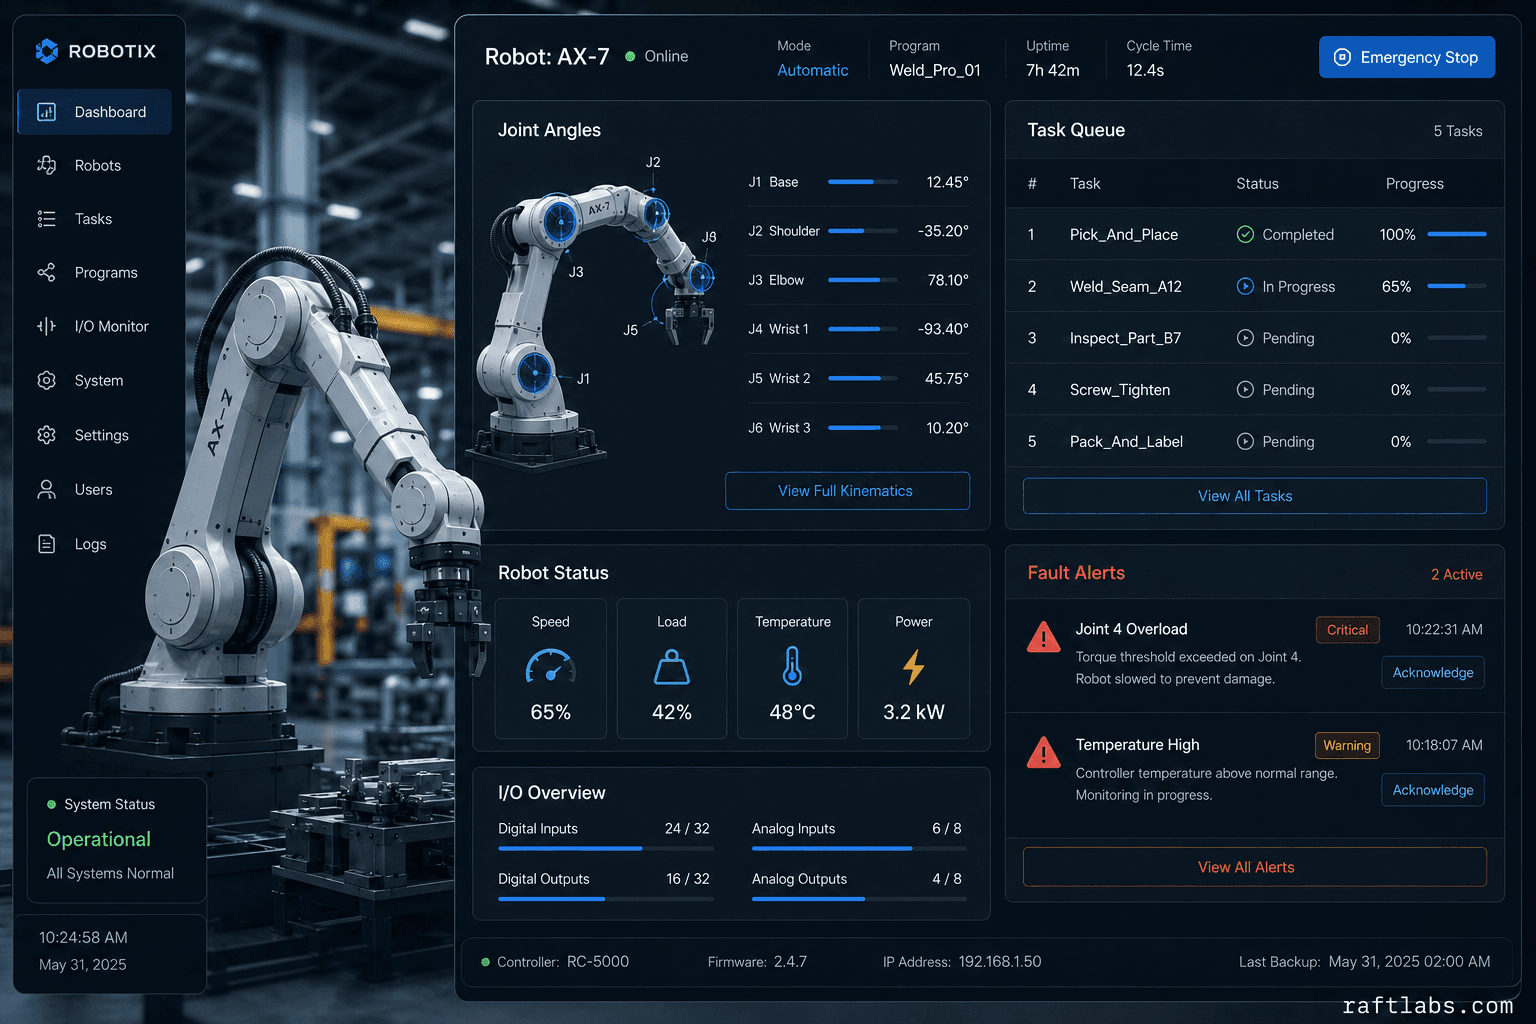Open the Programs menu item
1536x1024 pixels.
pyautogui.click(x=95, y=272)
